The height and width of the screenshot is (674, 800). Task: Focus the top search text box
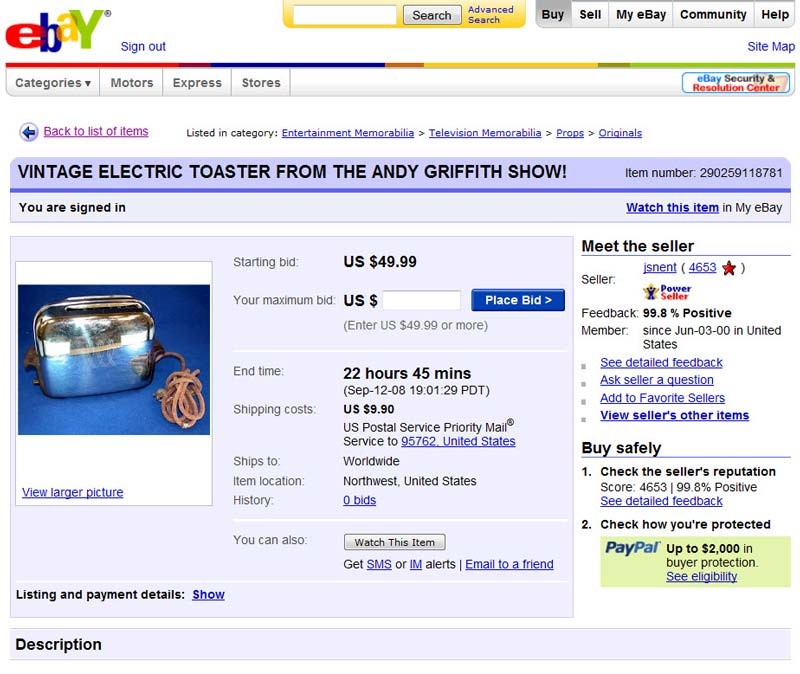click(x=344, y=15)
